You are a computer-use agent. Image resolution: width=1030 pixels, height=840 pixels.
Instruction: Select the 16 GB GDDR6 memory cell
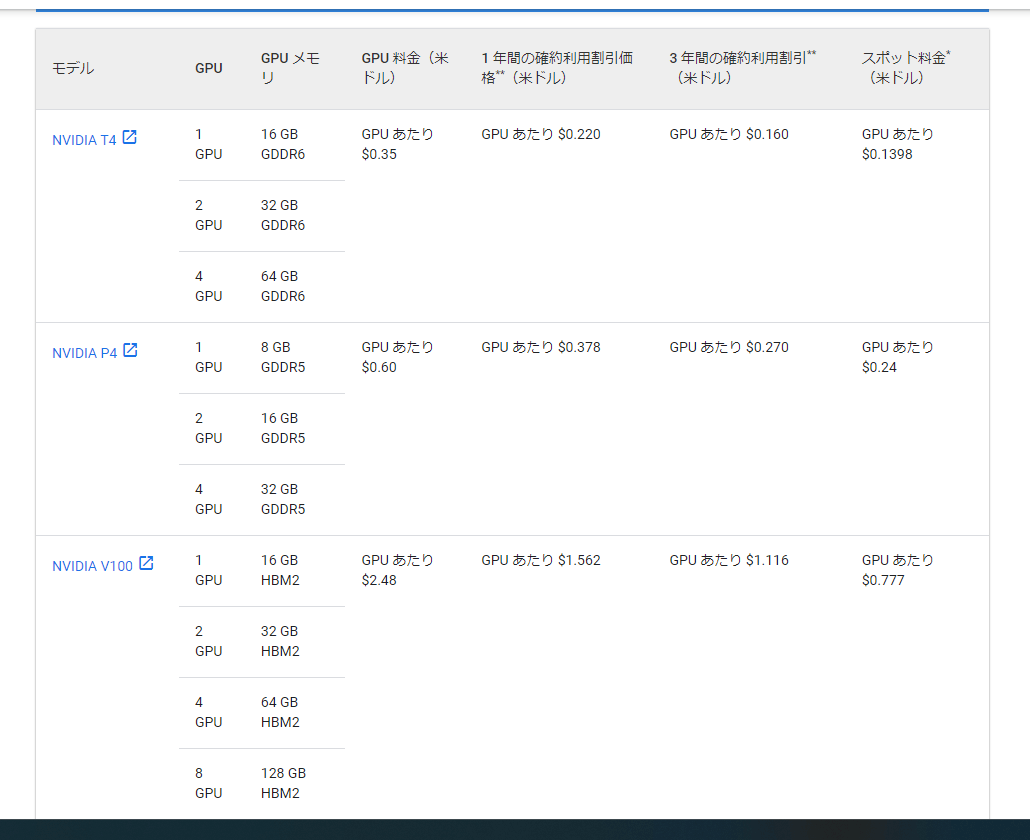(283, 144)
